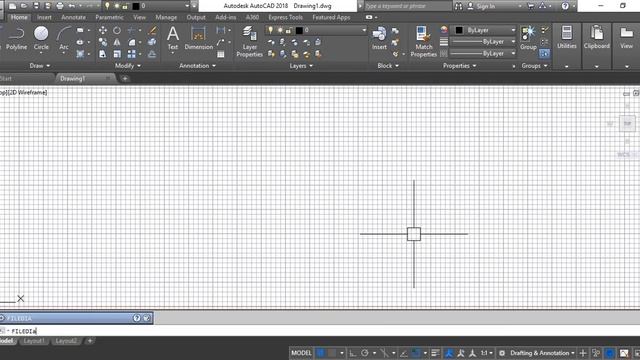Viewport: 640px width, 360px height.
Task: Select the Polyline tool
Action: click(x=16, y=39)
